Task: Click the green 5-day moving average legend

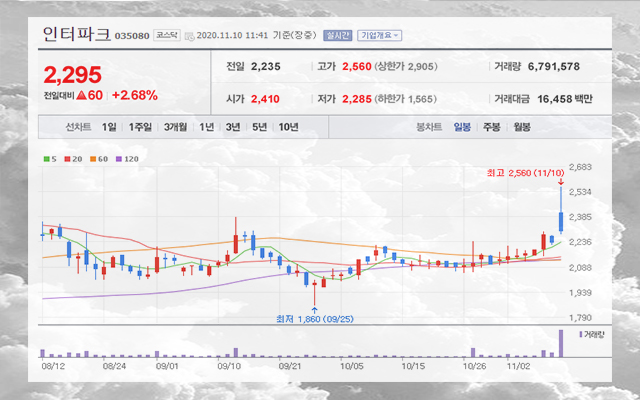Action: tap(50, 159)
